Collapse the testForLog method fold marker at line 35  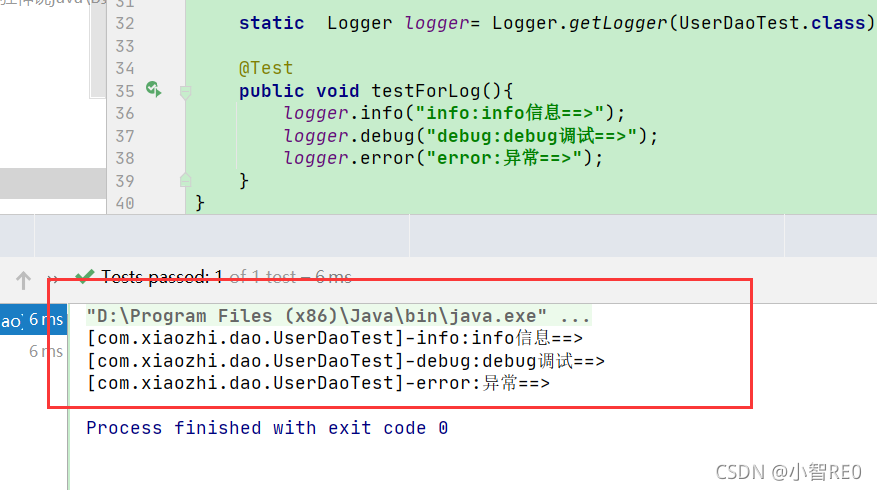pyautogui.click(x=186, y=92)
